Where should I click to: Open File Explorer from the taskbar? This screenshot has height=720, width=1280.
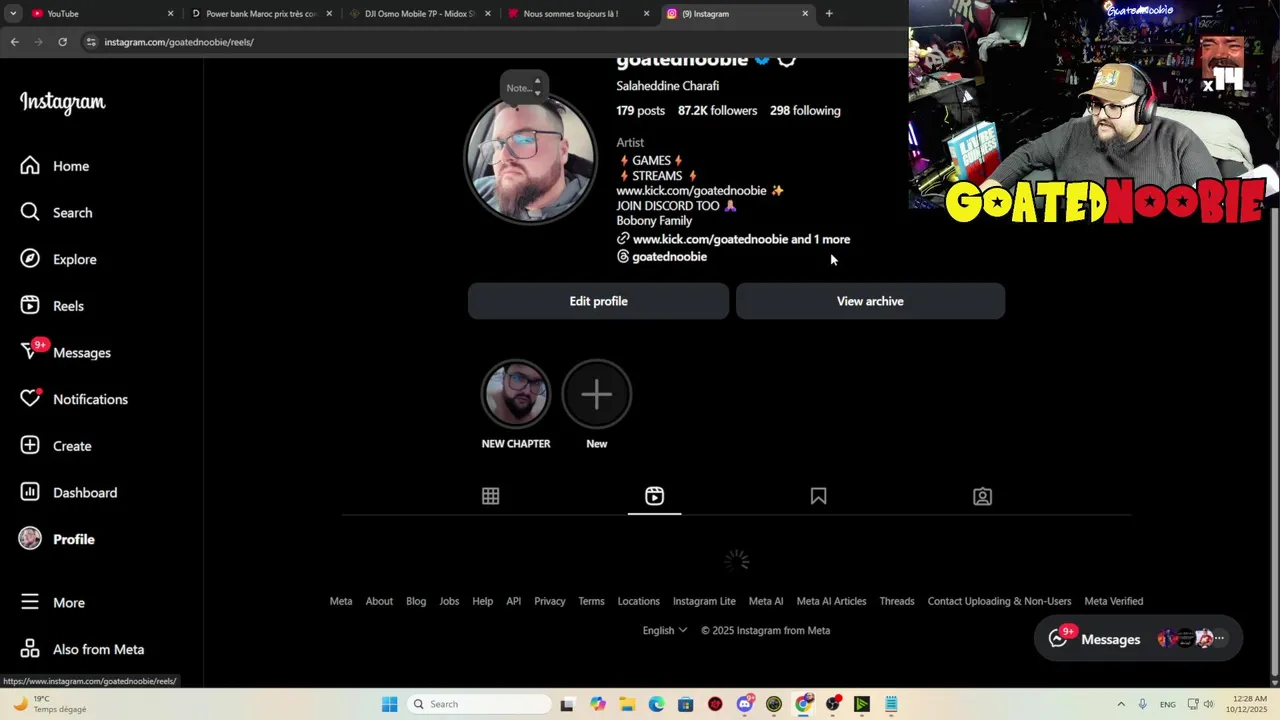627,704
